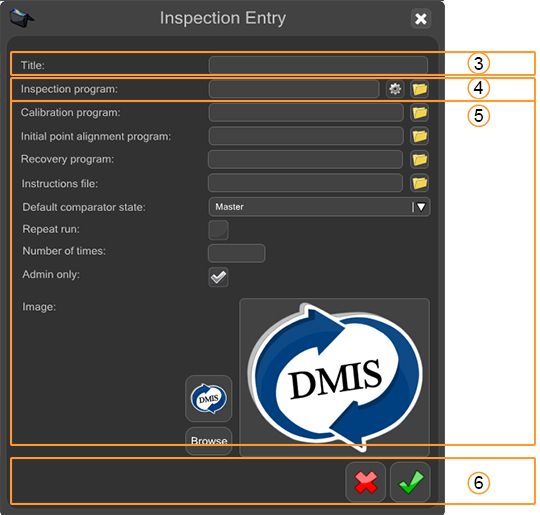Open the Default comparator state dropdown

tap(319, 207)
